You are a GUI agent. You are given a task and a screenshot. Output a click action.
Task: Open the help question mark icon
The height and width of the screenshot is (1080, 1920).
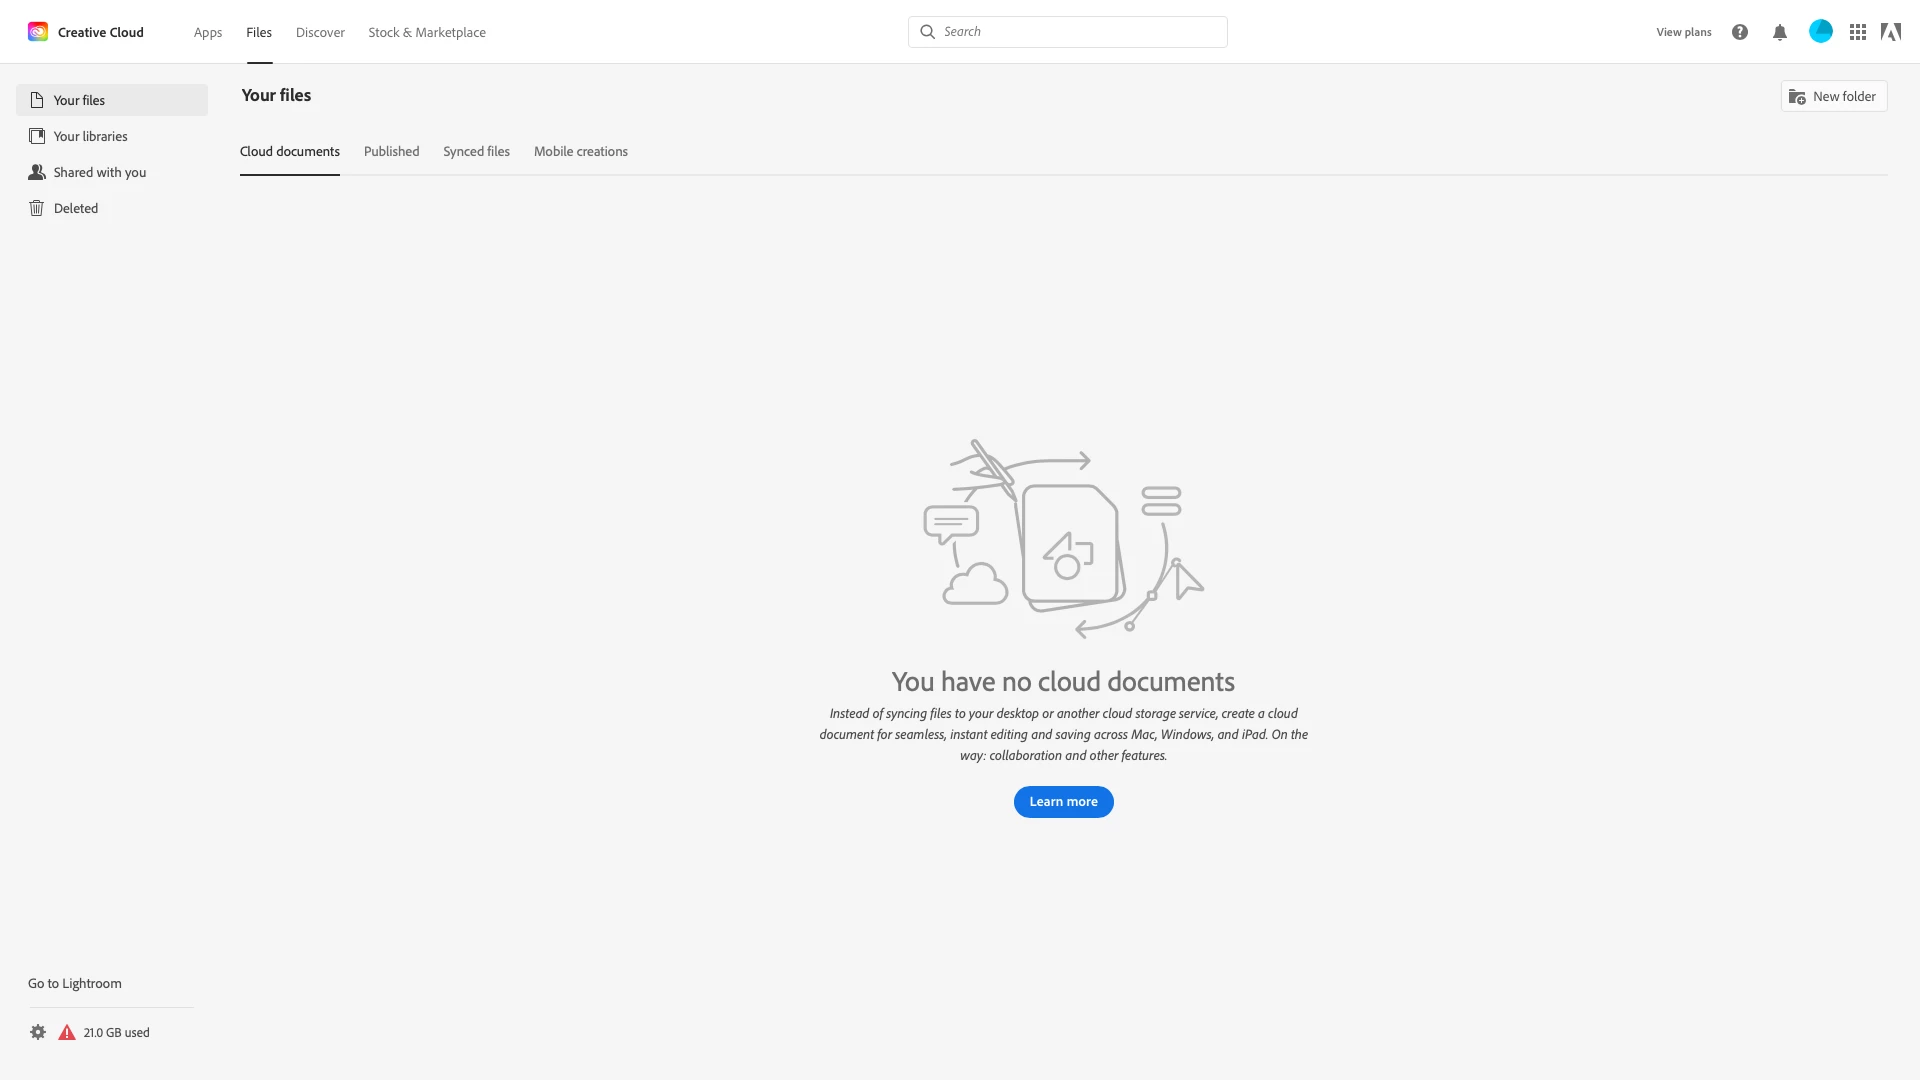click(1740, 32)
